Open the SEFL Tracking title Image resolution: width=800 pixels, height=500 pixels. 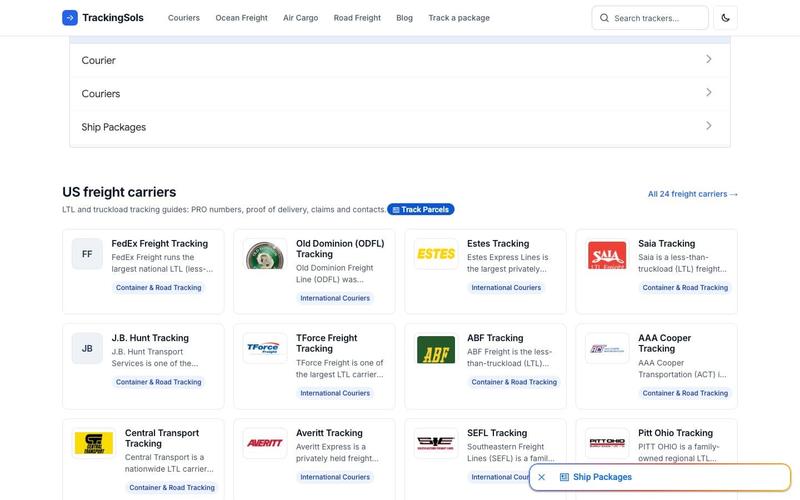tap(497, 433)
